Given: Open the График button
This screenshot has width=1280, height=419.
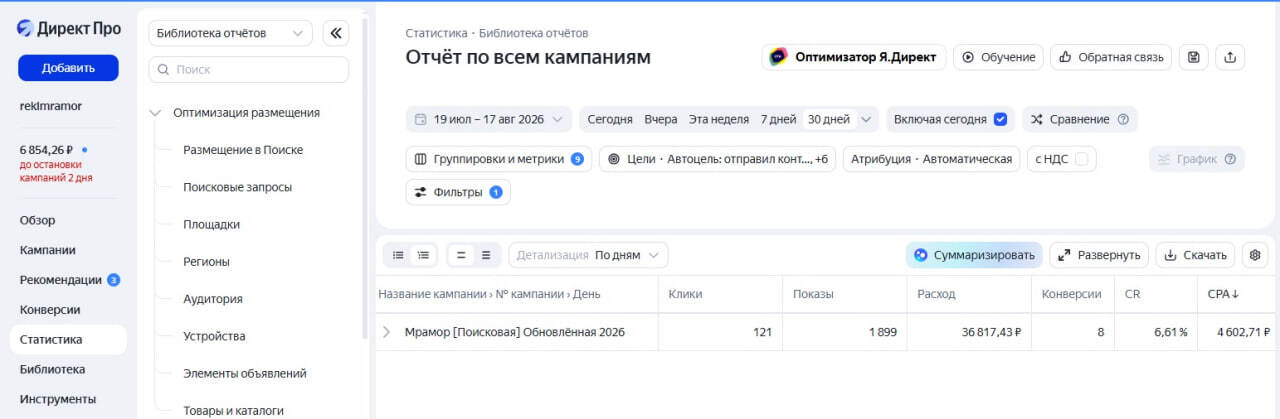Looking at the screenshot, I should coord(1197,159).
